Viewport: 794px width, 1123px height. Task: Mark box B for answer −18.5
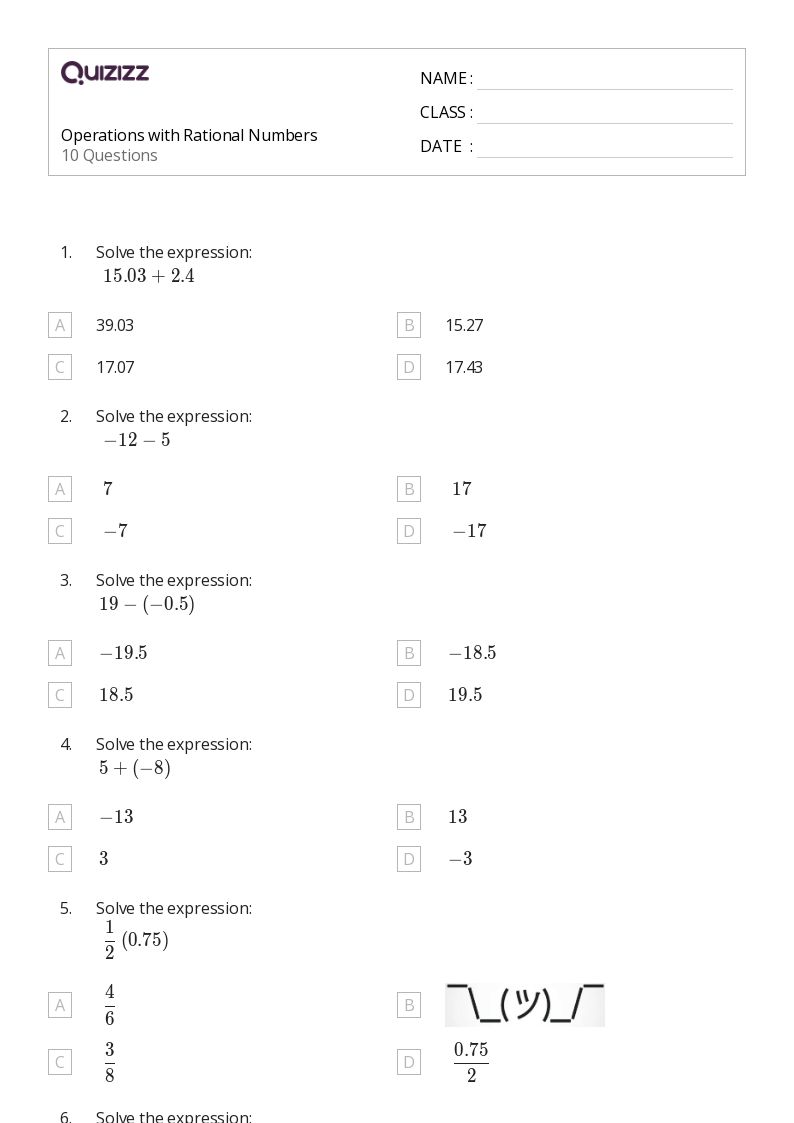tap(409, 653)
